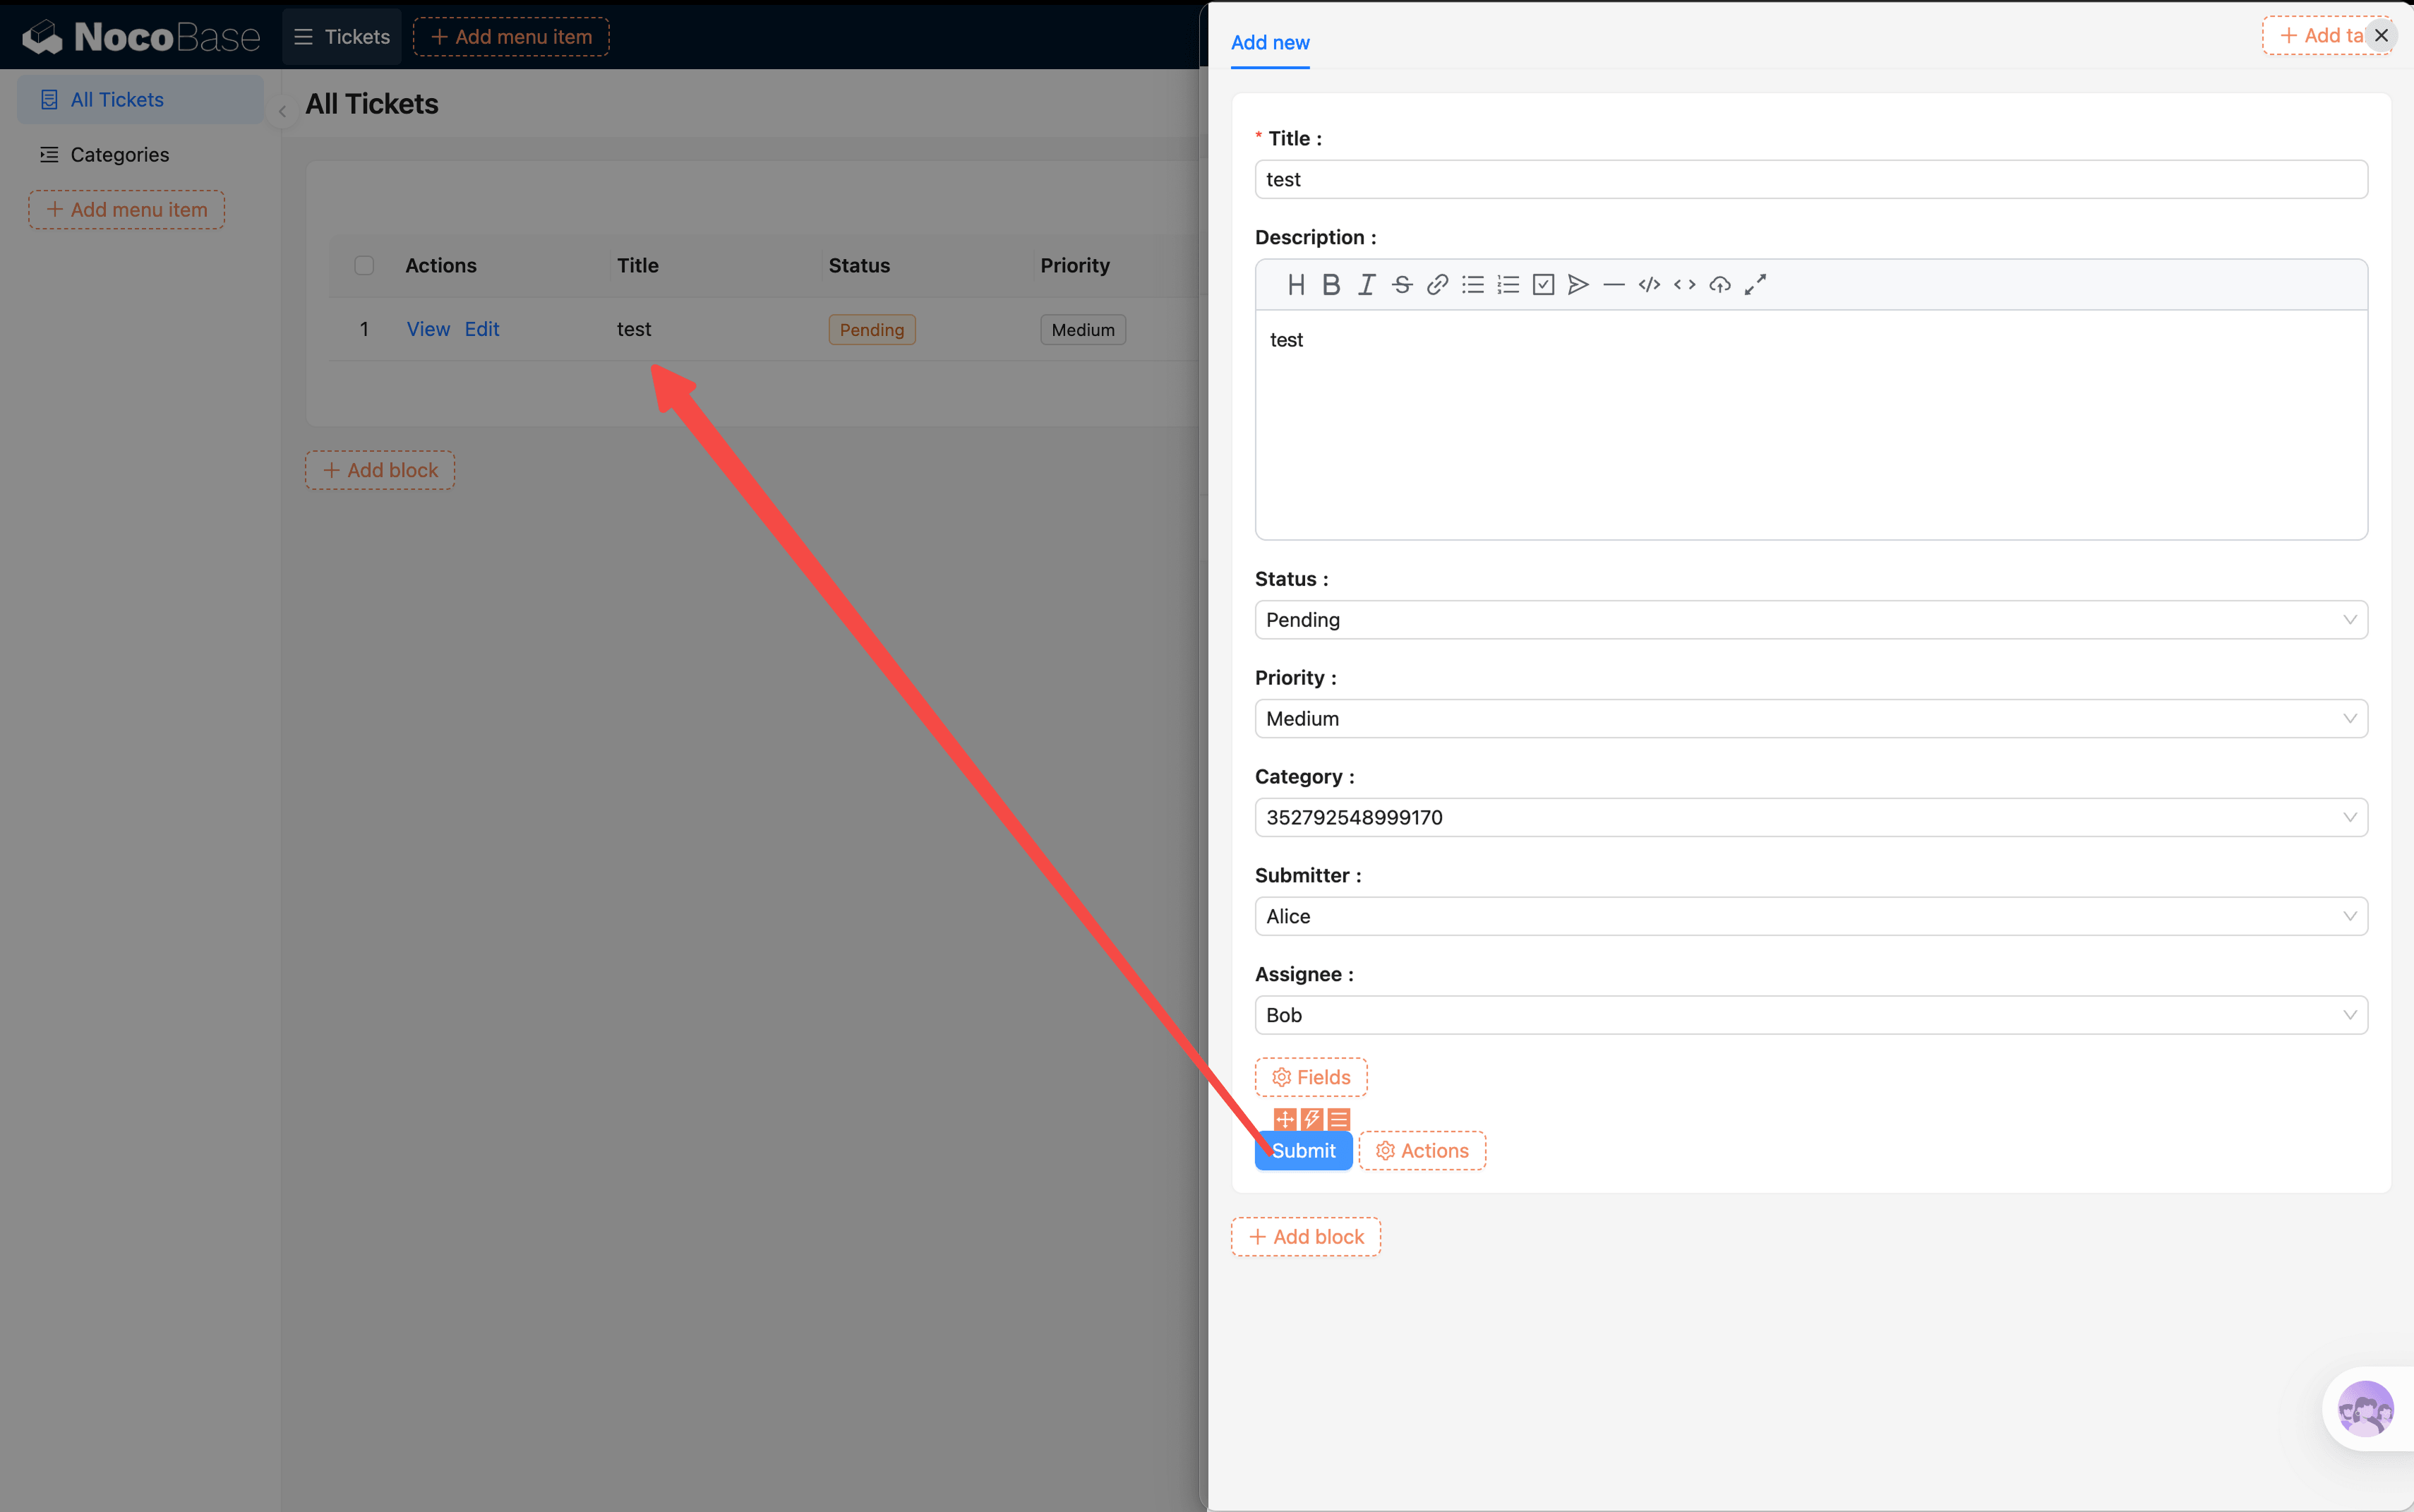Screen dimensions: 2414x1512
Task: Open the Status dropdown showing Pending
Action: (1810, 620)
